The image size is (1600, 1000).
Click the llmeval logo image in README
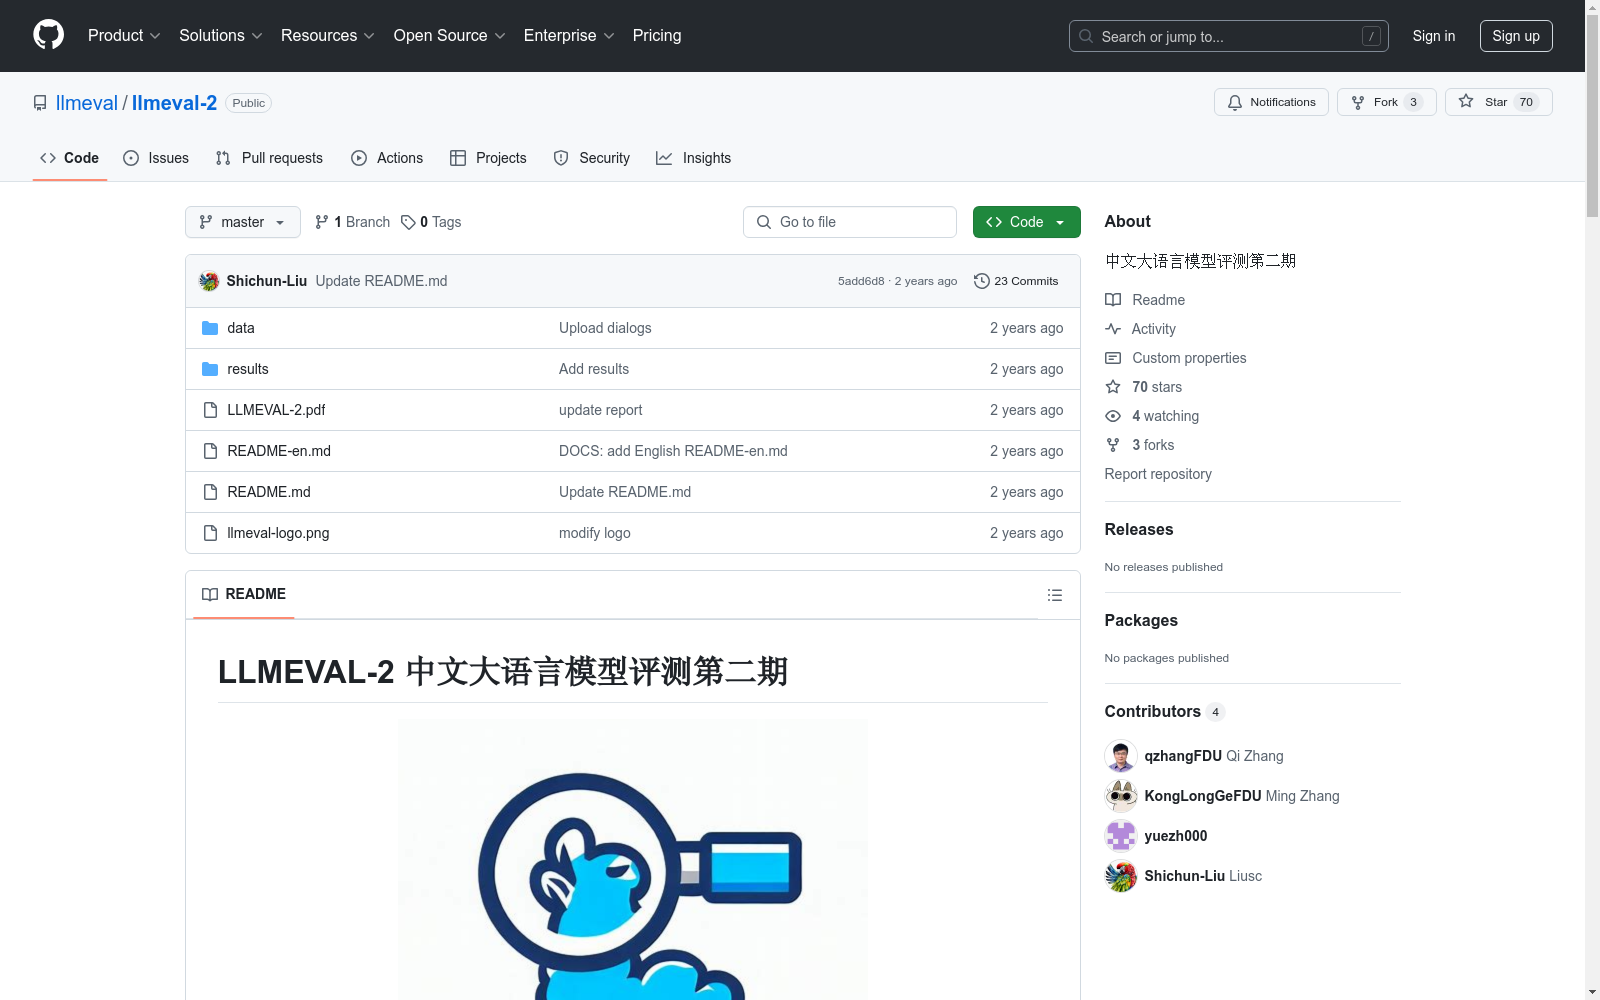(633, 860)
